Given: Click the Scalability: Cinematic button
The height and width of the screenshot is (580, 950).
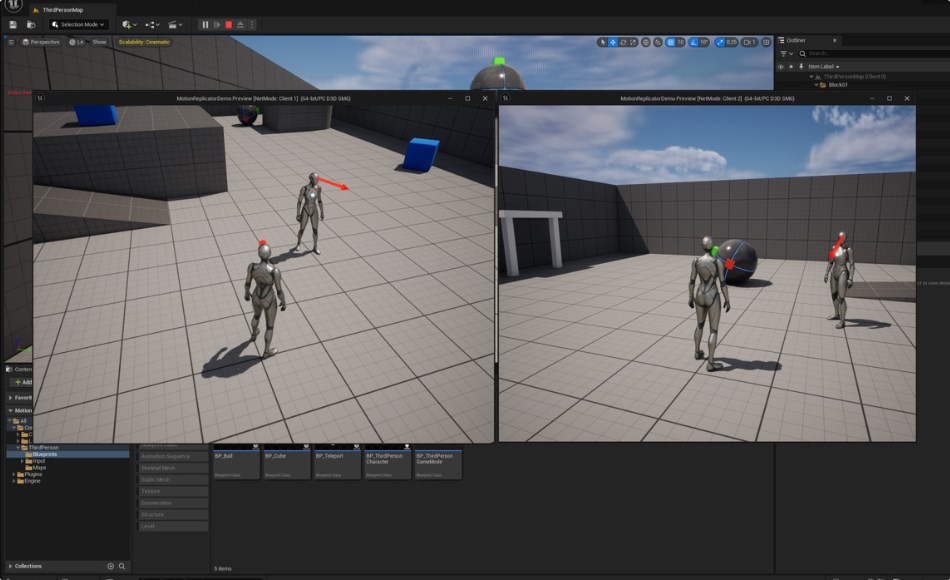Looking at the screenshot, I should tap(145, 42).
